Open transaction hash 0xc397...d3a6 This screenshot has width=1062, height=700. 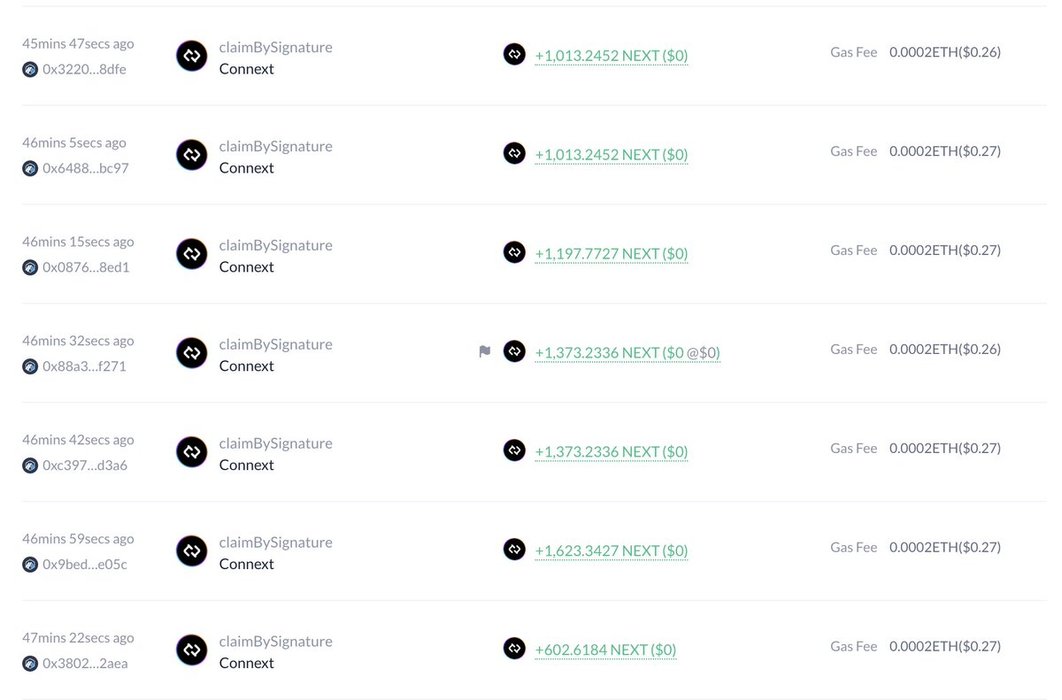(x=85, y=465)
